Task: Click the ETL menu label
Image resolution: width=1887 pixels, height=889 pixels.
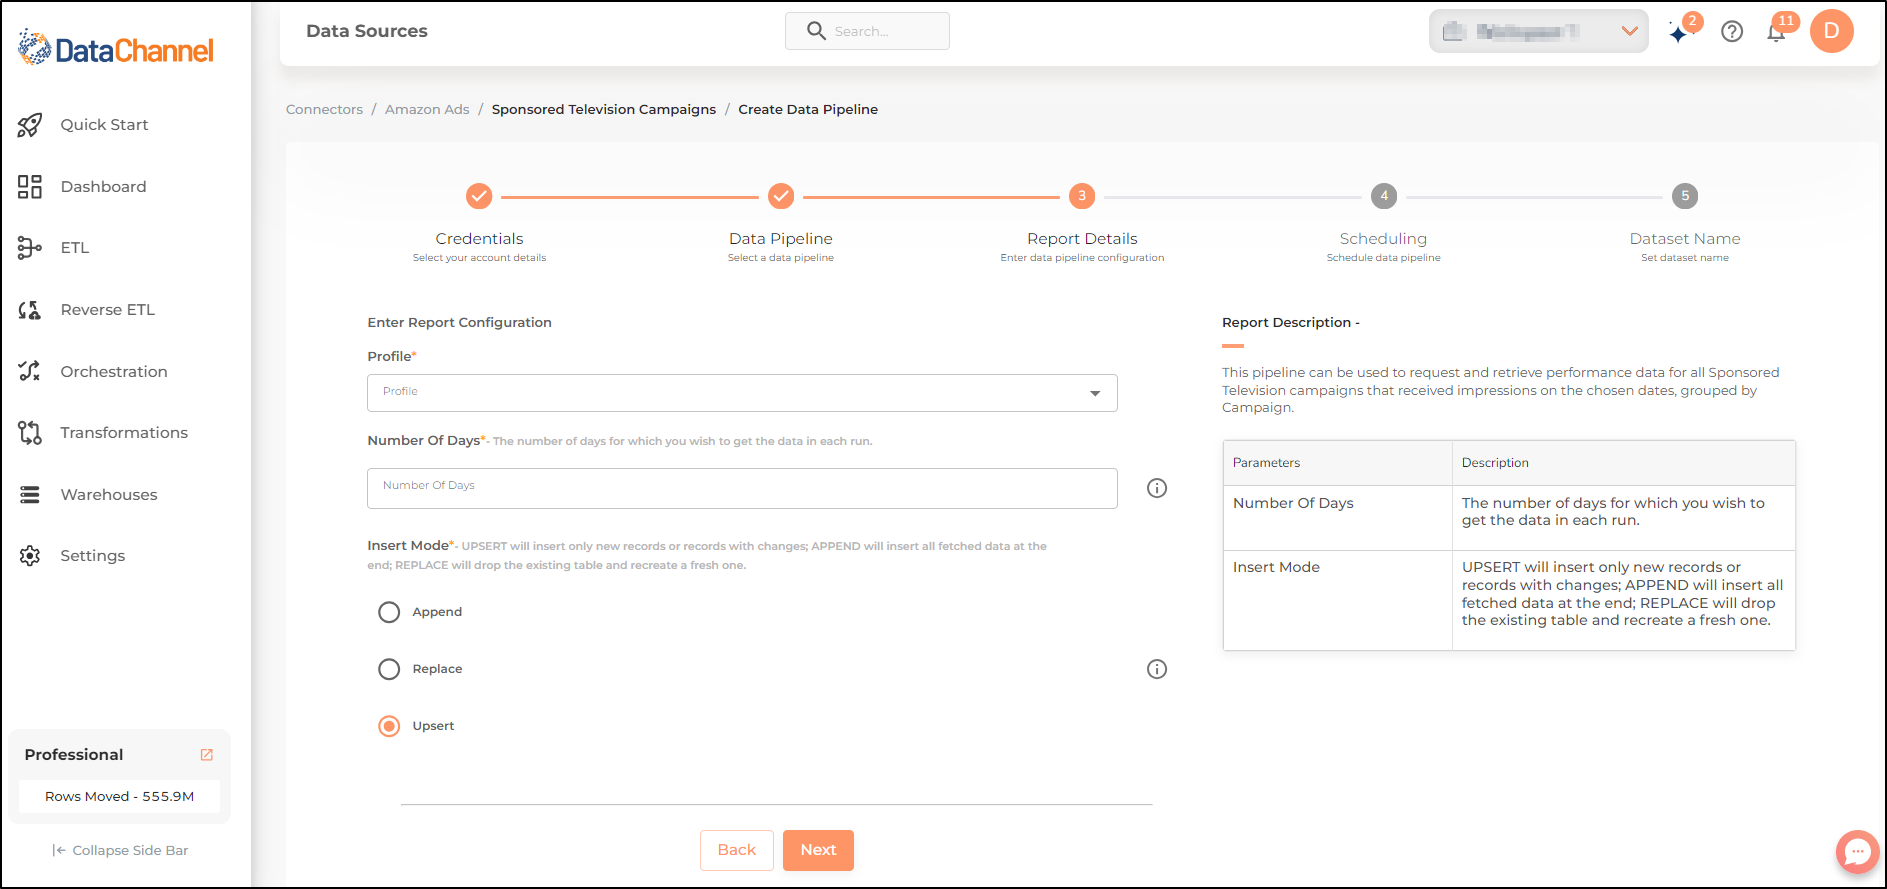Action: [x=75, y=248]
